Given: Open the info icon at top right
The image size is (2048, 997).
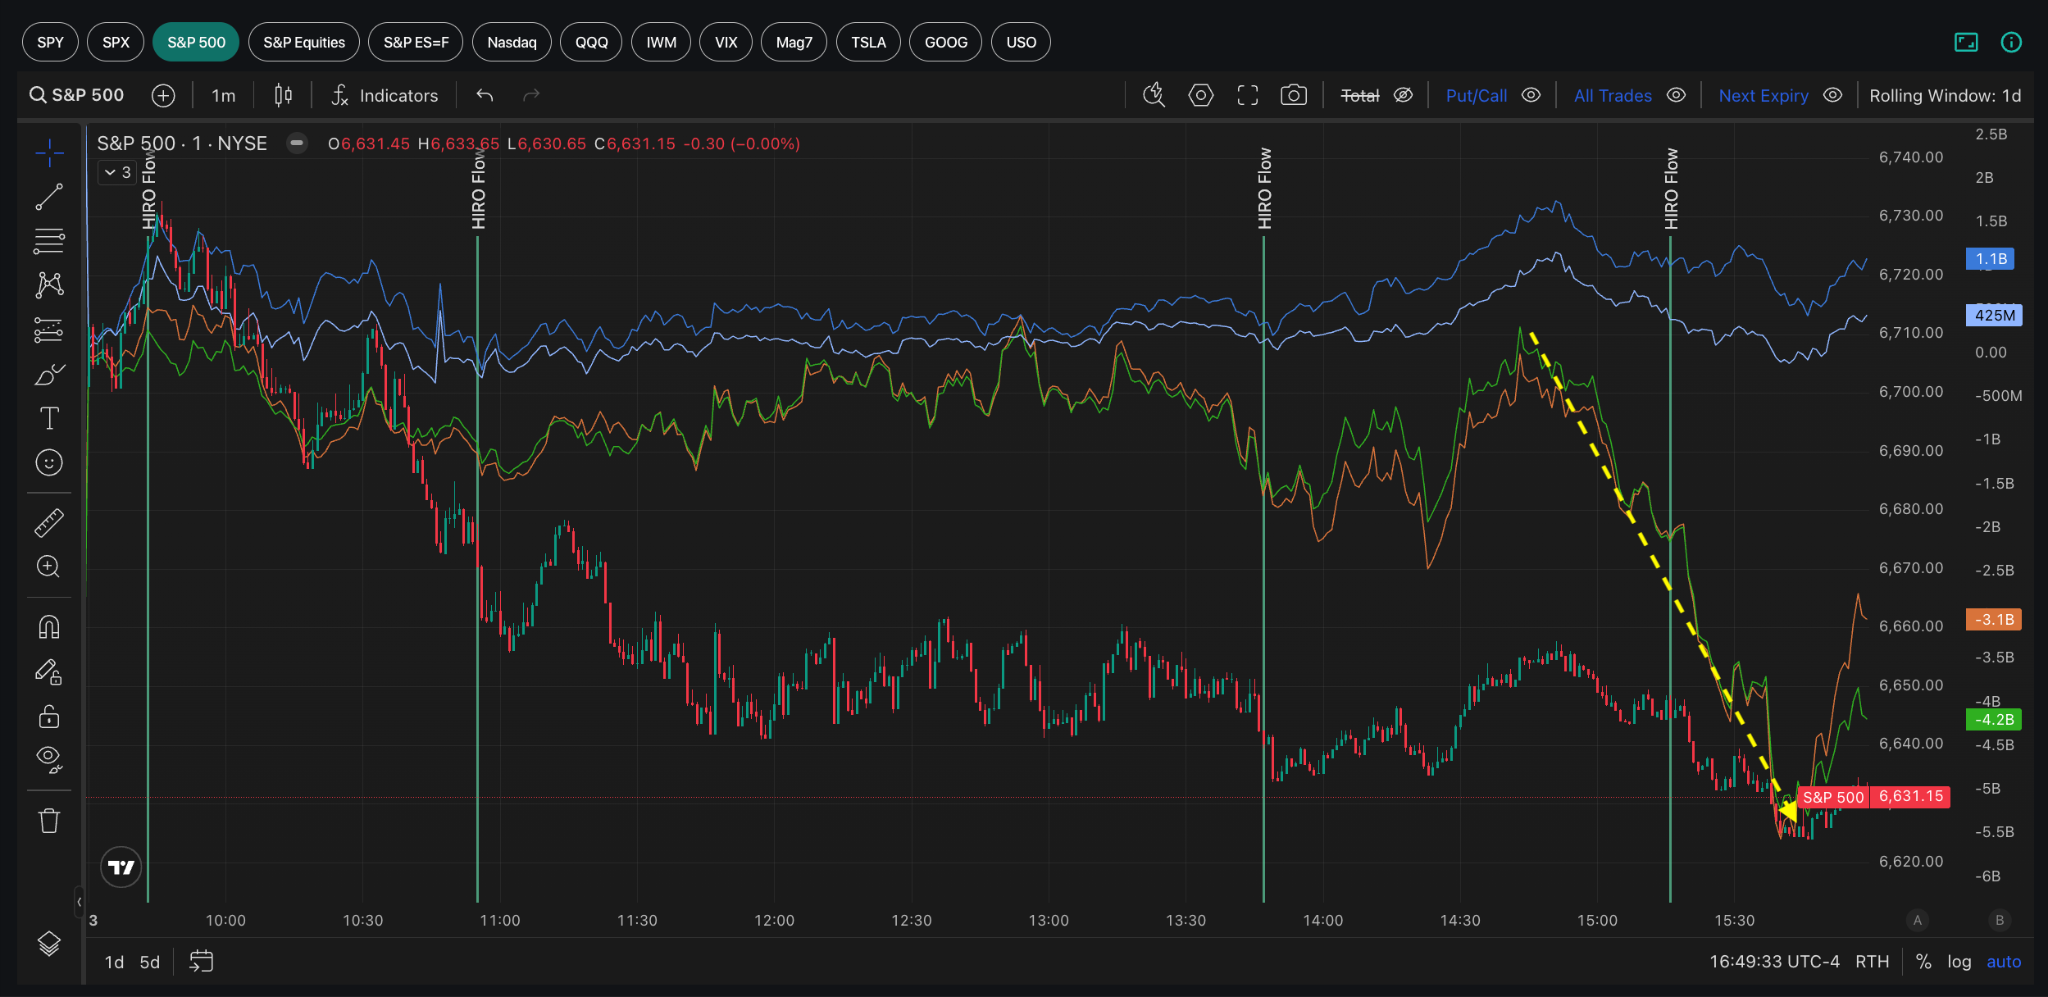Looking at the screenshot, I should (x=2011, y=42).
